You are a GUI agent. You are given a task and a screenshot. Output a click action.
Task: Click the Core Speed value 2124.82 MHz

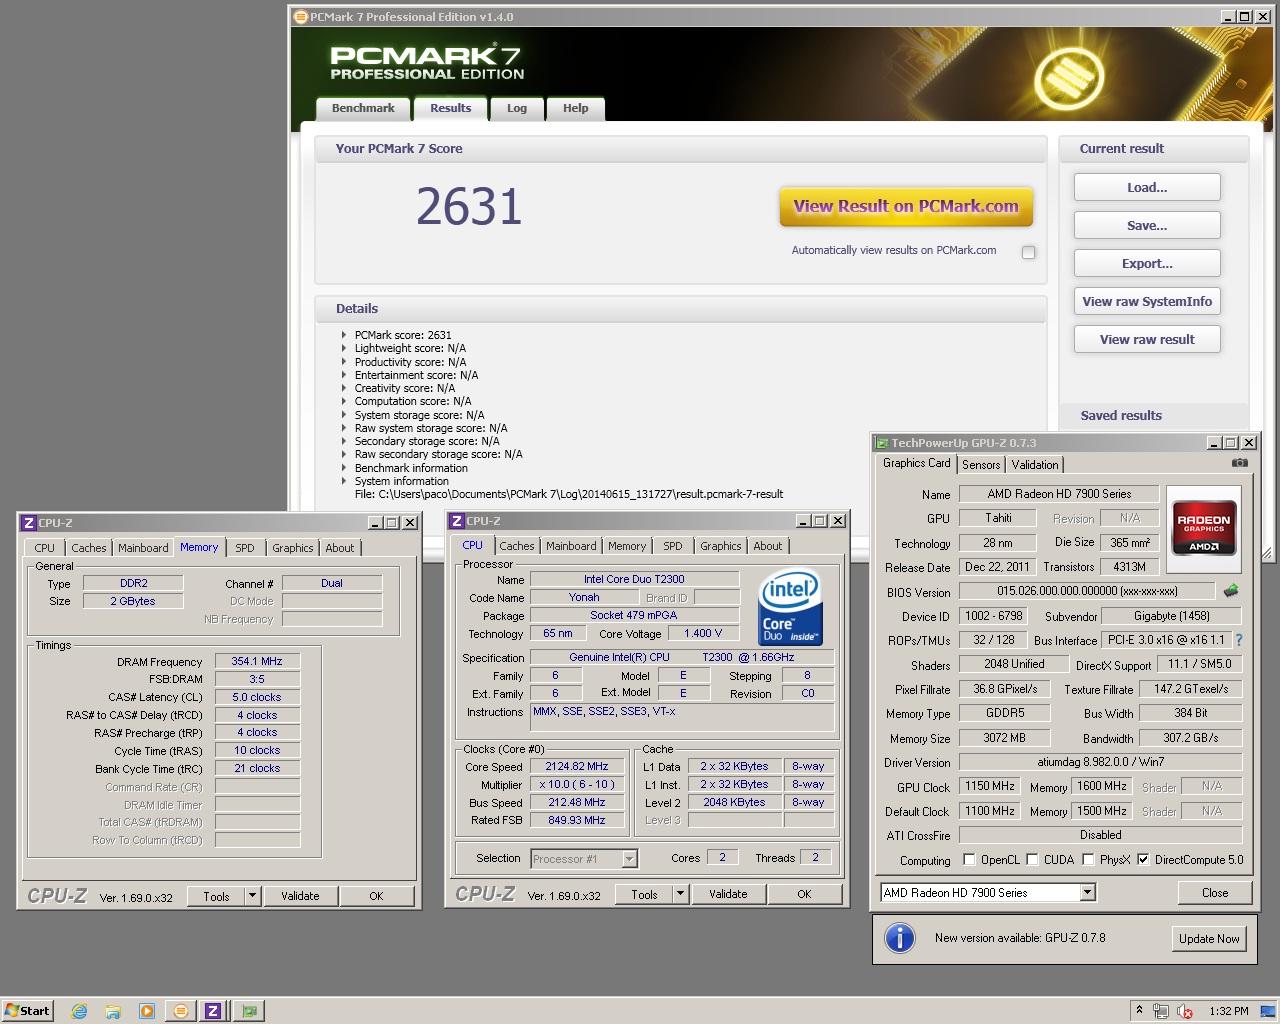(x=577, y=766)
